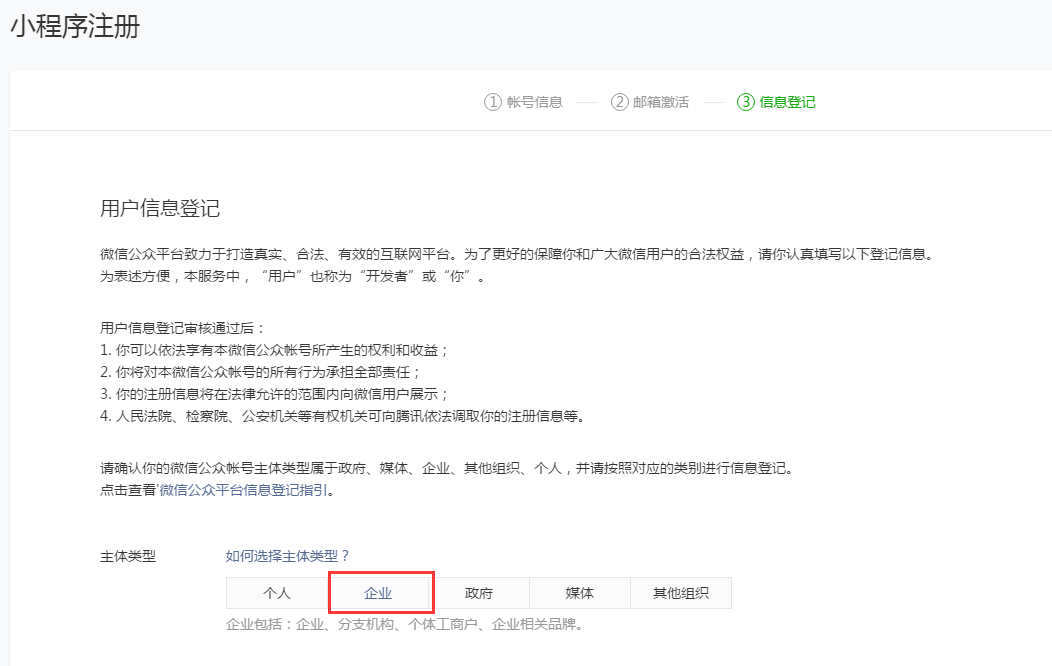Viewport: 1052px width, 666px height.
Task: Open the 微信公众平台信息登记指引 link
Action: [x=244, y=490]
